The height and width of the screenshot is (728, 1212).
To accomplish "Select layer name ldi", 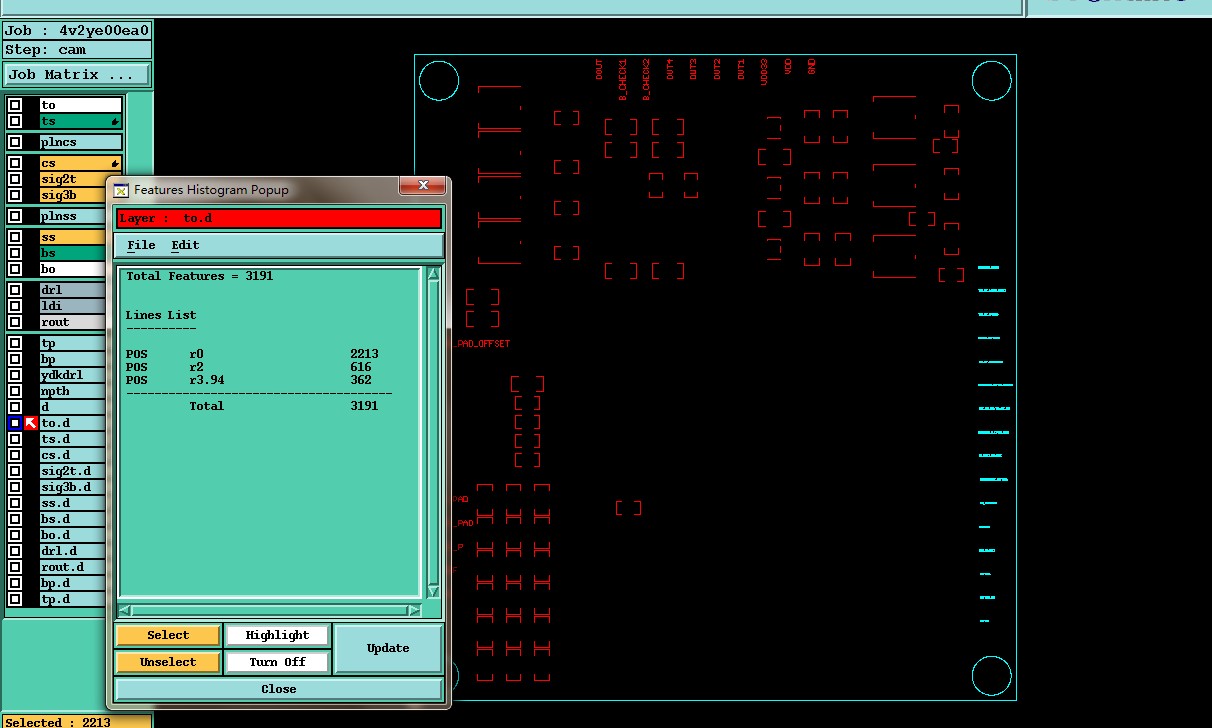I will click(73, 306).
